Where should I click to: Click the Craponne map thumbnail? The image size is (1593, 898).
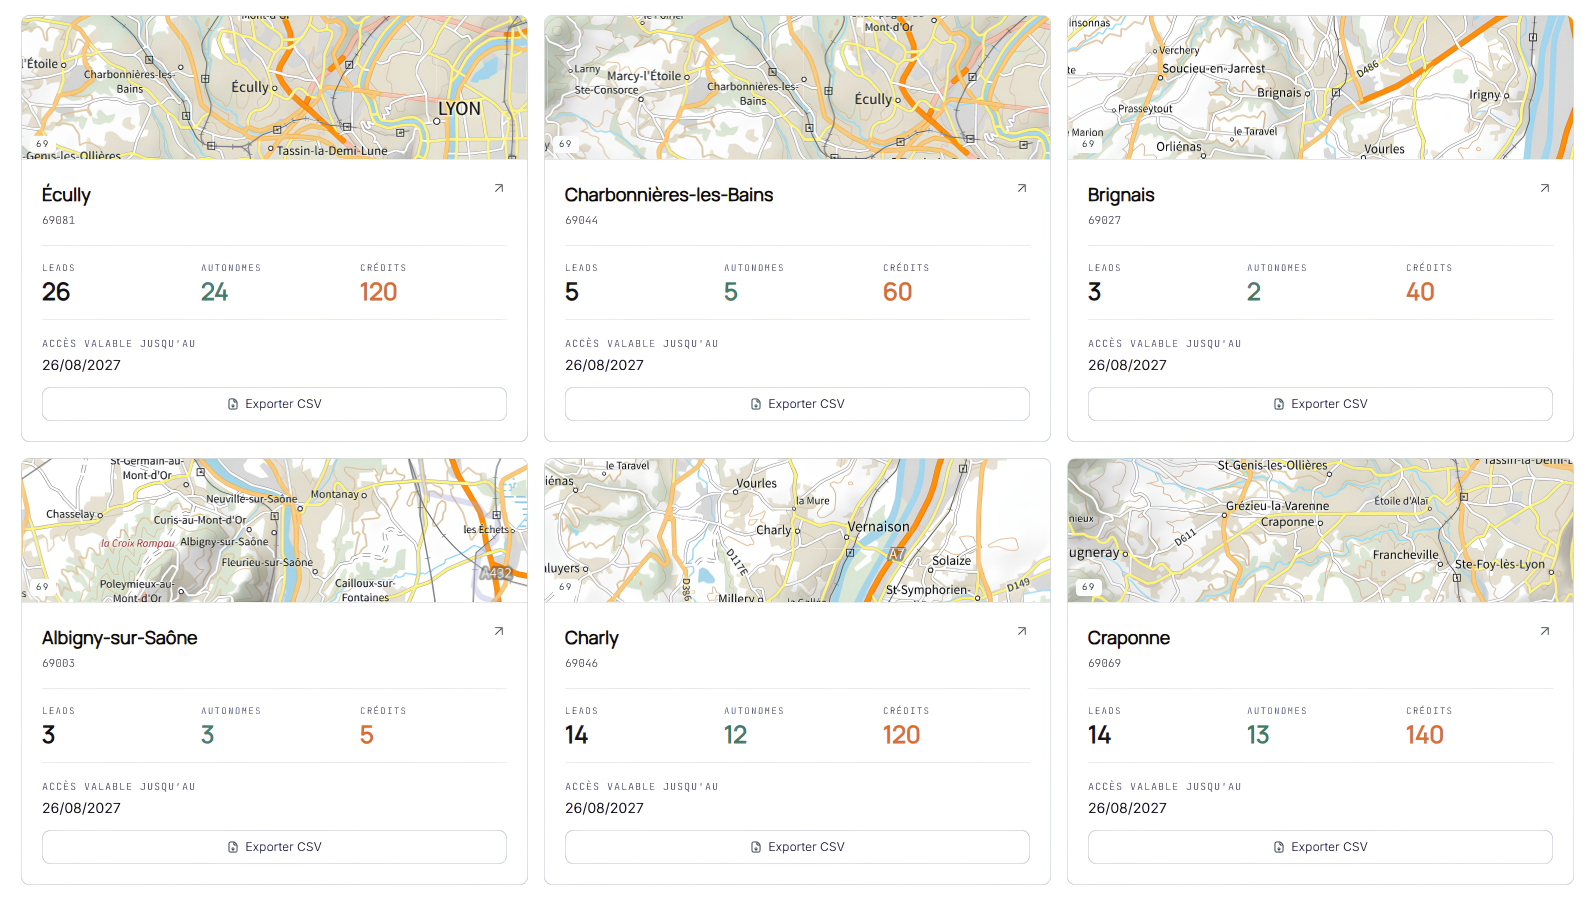(1320, 530)
